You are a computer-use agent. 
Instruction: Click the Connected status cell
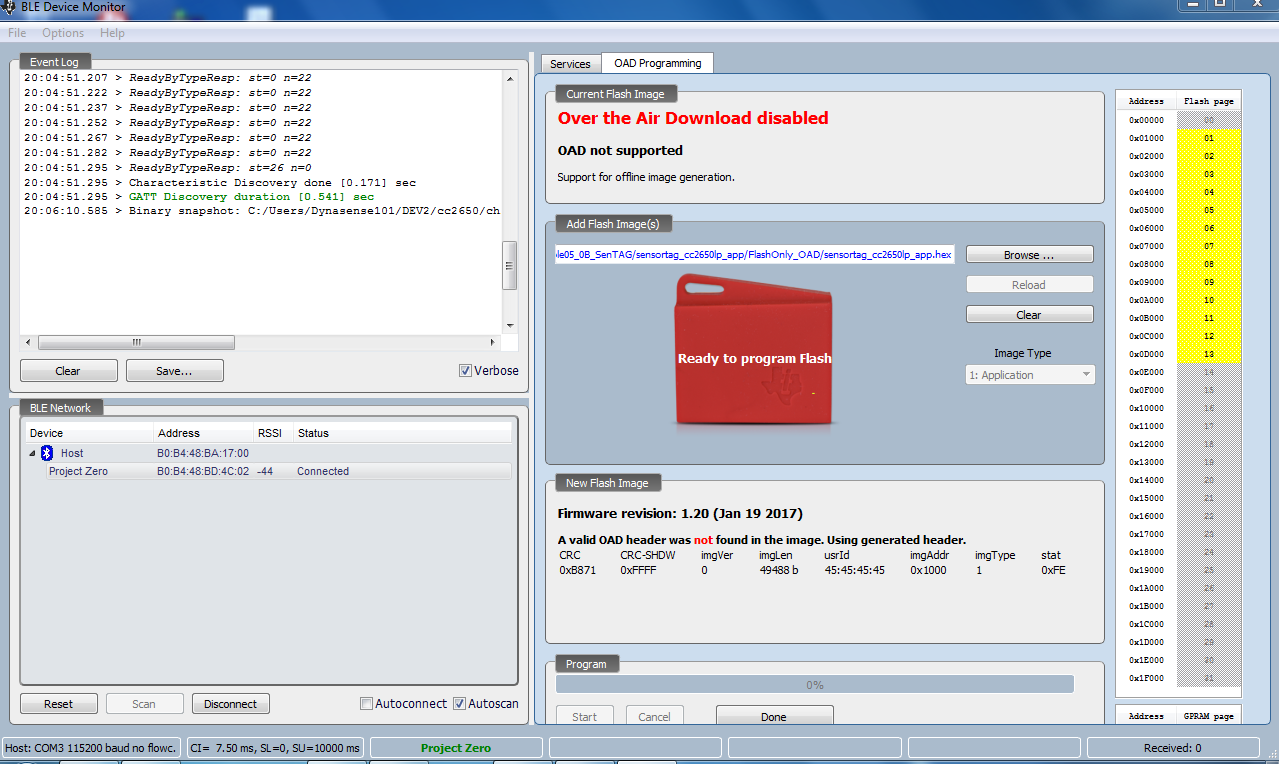323,471
